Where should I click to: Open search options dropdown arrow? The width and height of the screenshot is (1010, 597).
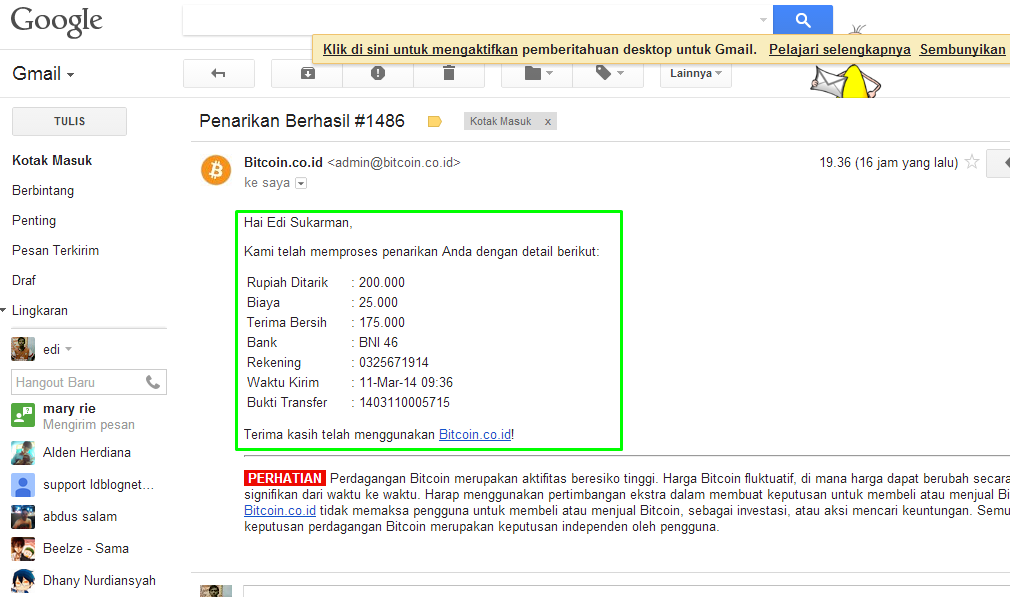763,20
